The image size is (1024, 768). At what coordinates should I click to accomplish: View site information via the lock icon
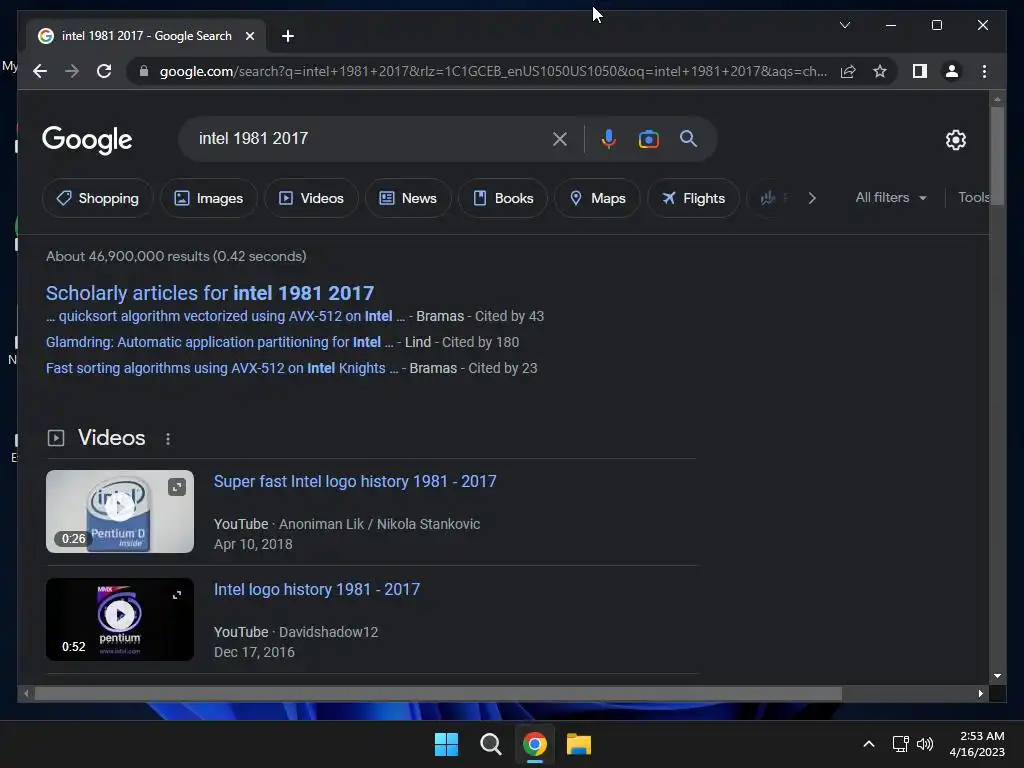pos(144,71)
